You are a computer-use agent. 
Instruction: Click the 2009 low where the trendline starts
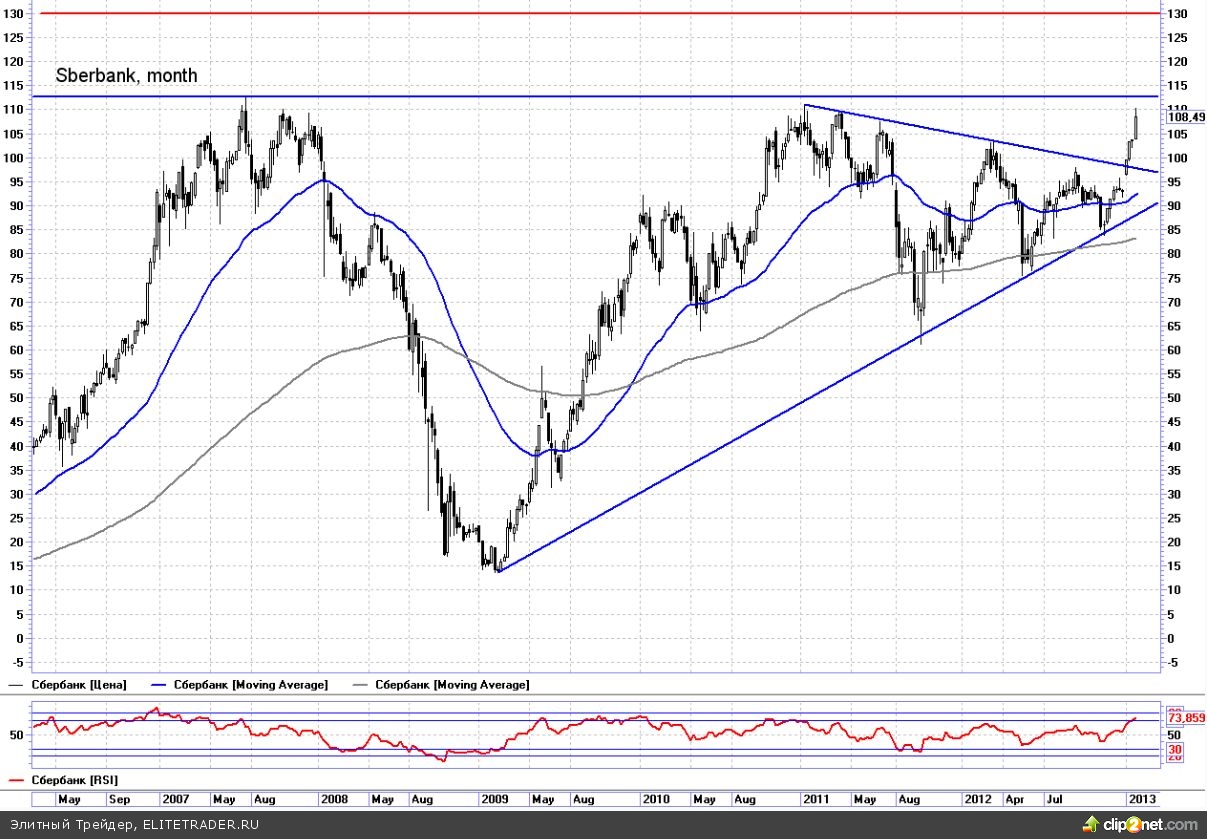click(497, 570)
